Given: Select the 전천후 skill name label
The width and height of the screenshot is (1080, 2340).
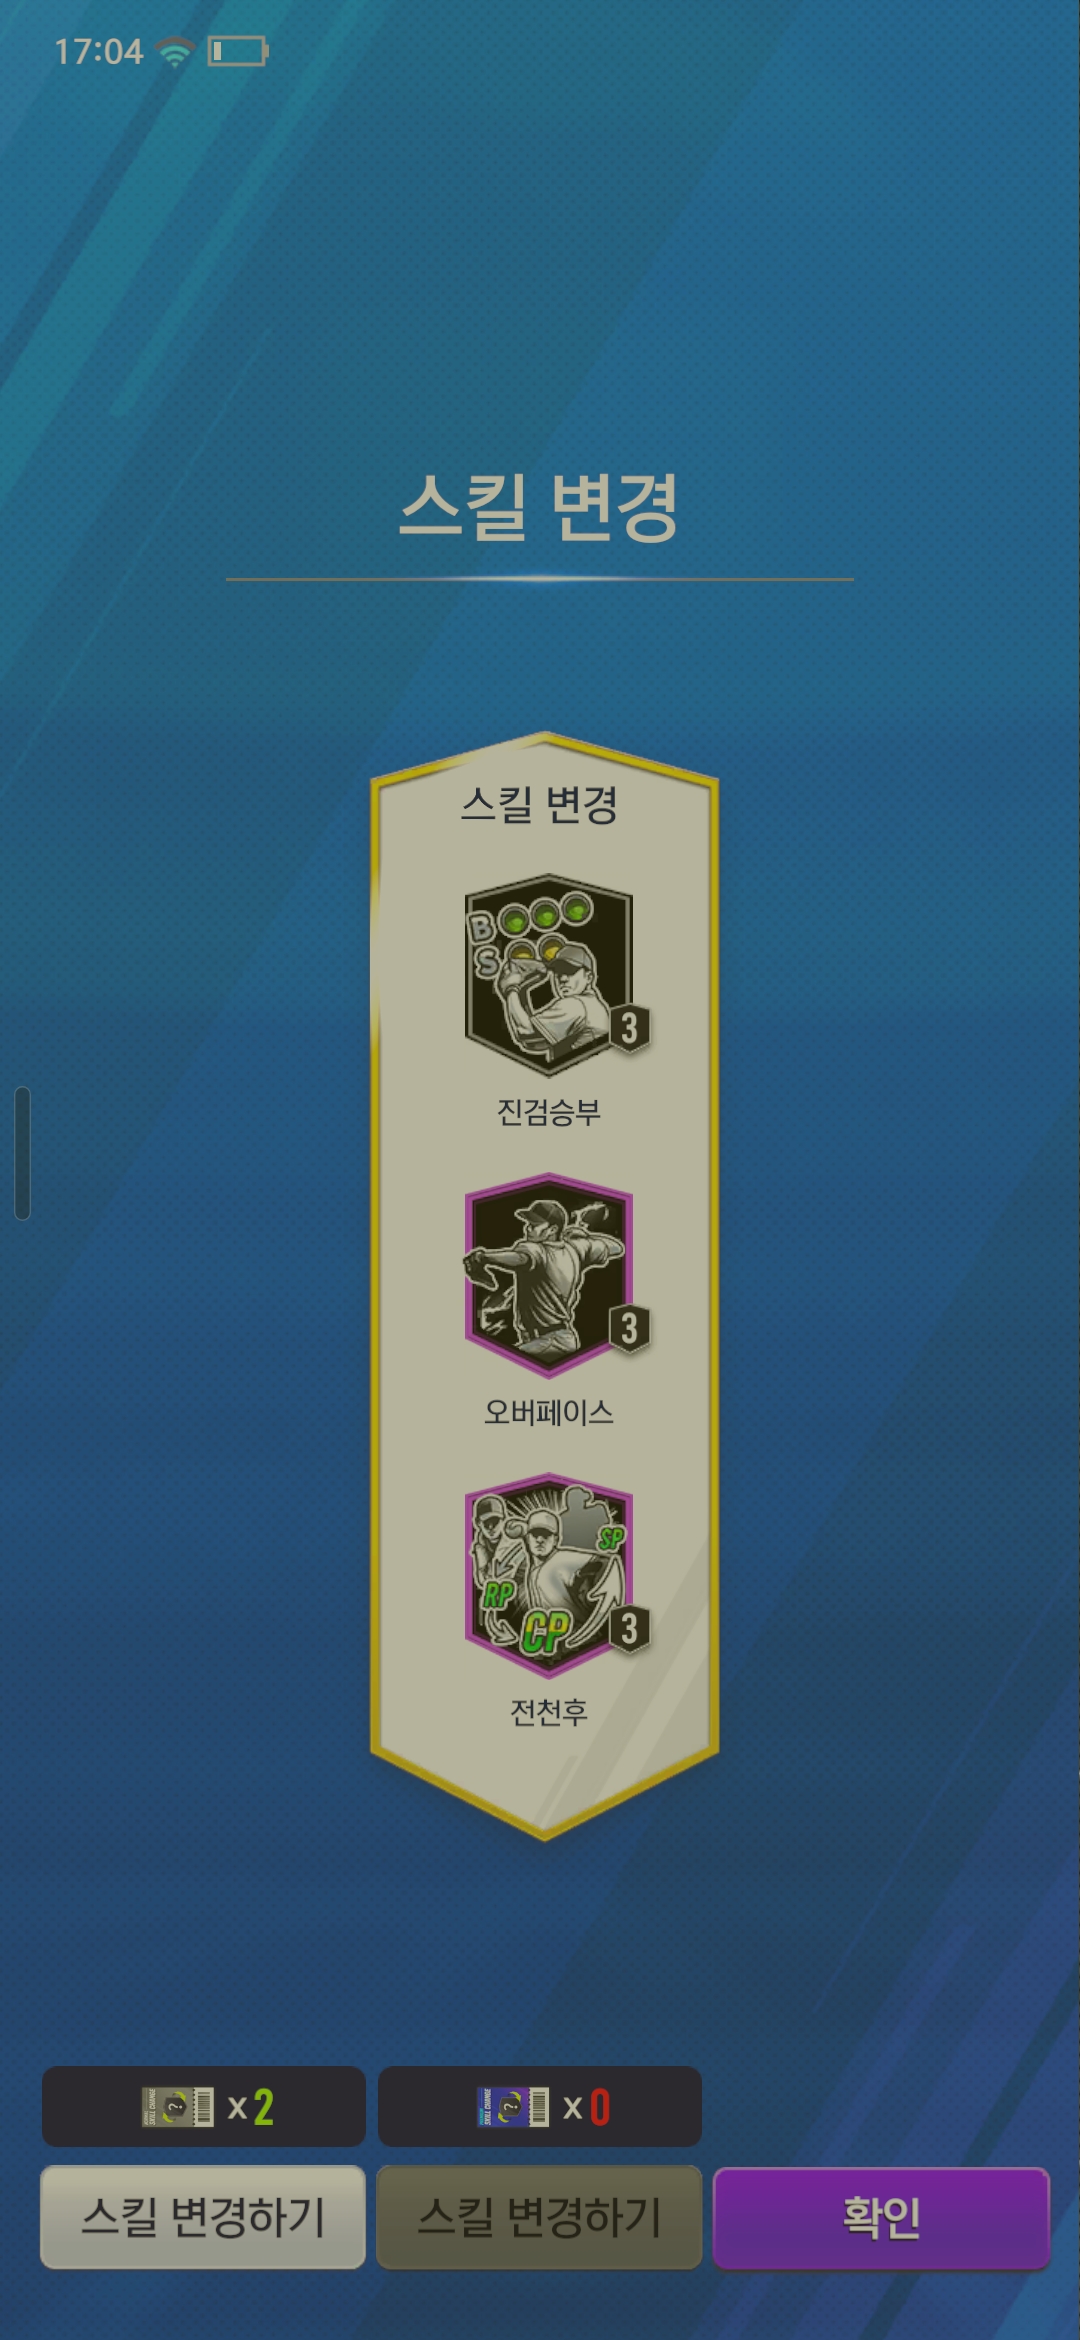Looking at the screenshot, I should point(548,1712).
